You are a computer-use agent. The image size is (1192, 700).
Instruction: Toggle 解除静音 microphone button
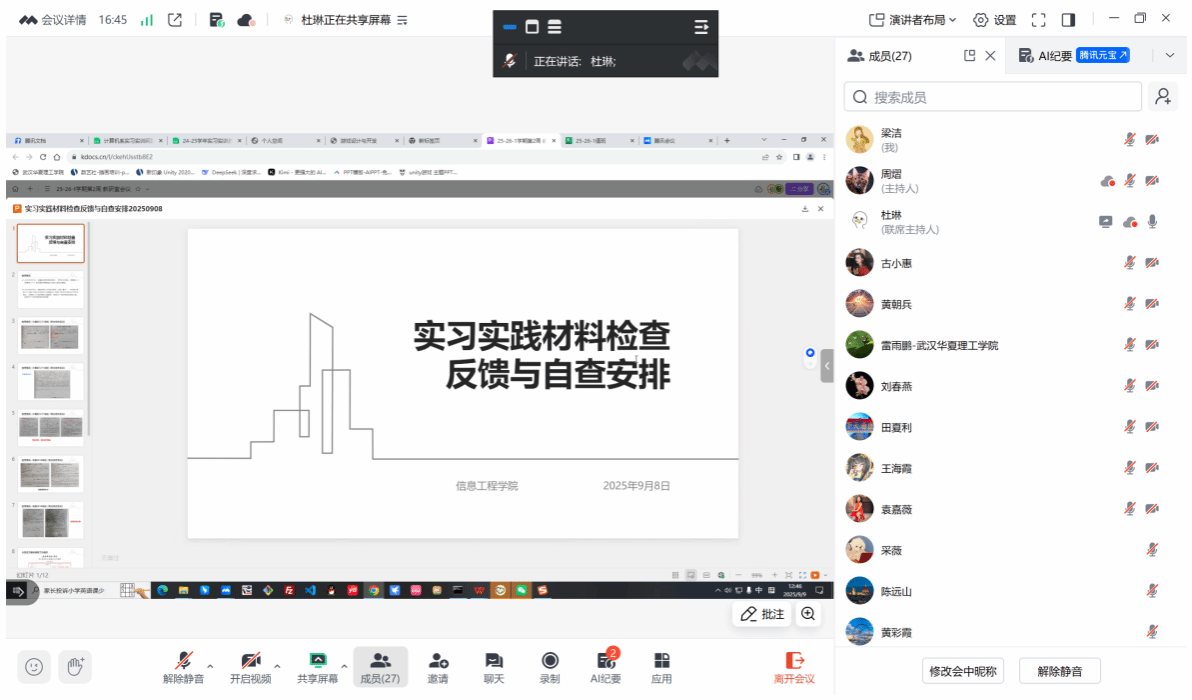pos(184,667)
